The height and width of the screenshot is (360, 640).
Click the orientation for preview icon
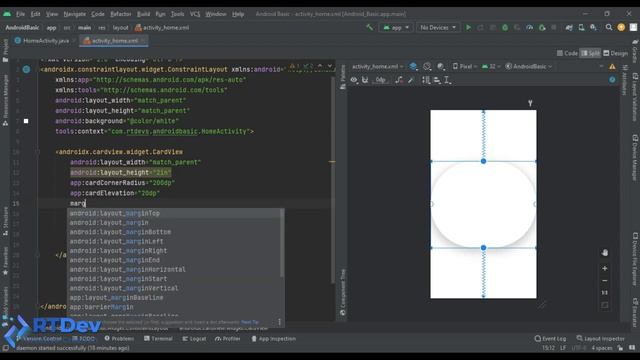(x=427, y=66)
